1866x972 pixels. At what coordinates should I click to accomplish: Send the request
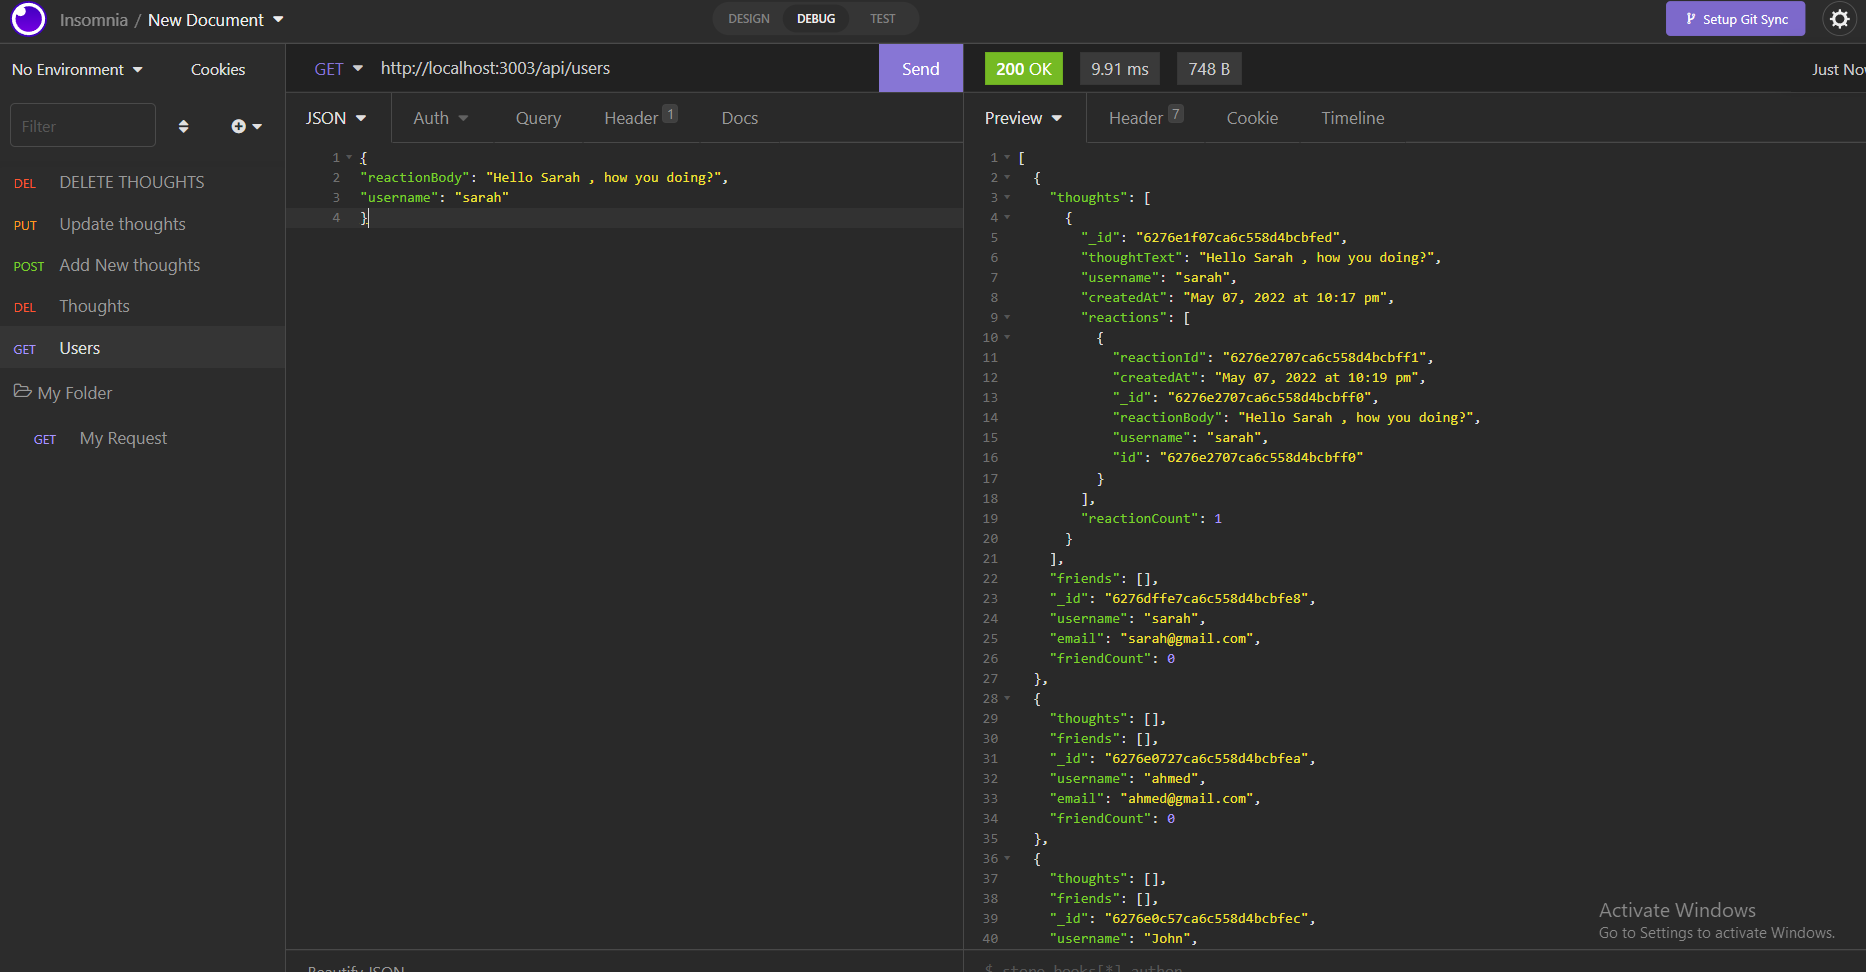(x=920, y=68)
